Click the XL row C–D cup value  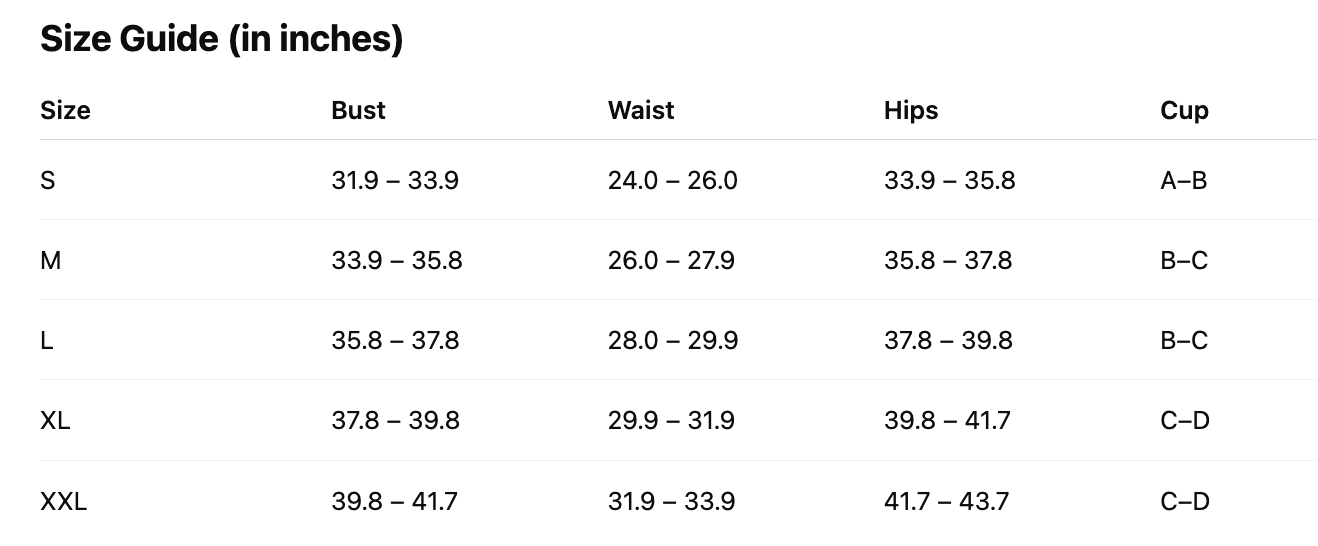pos(1185,421)
